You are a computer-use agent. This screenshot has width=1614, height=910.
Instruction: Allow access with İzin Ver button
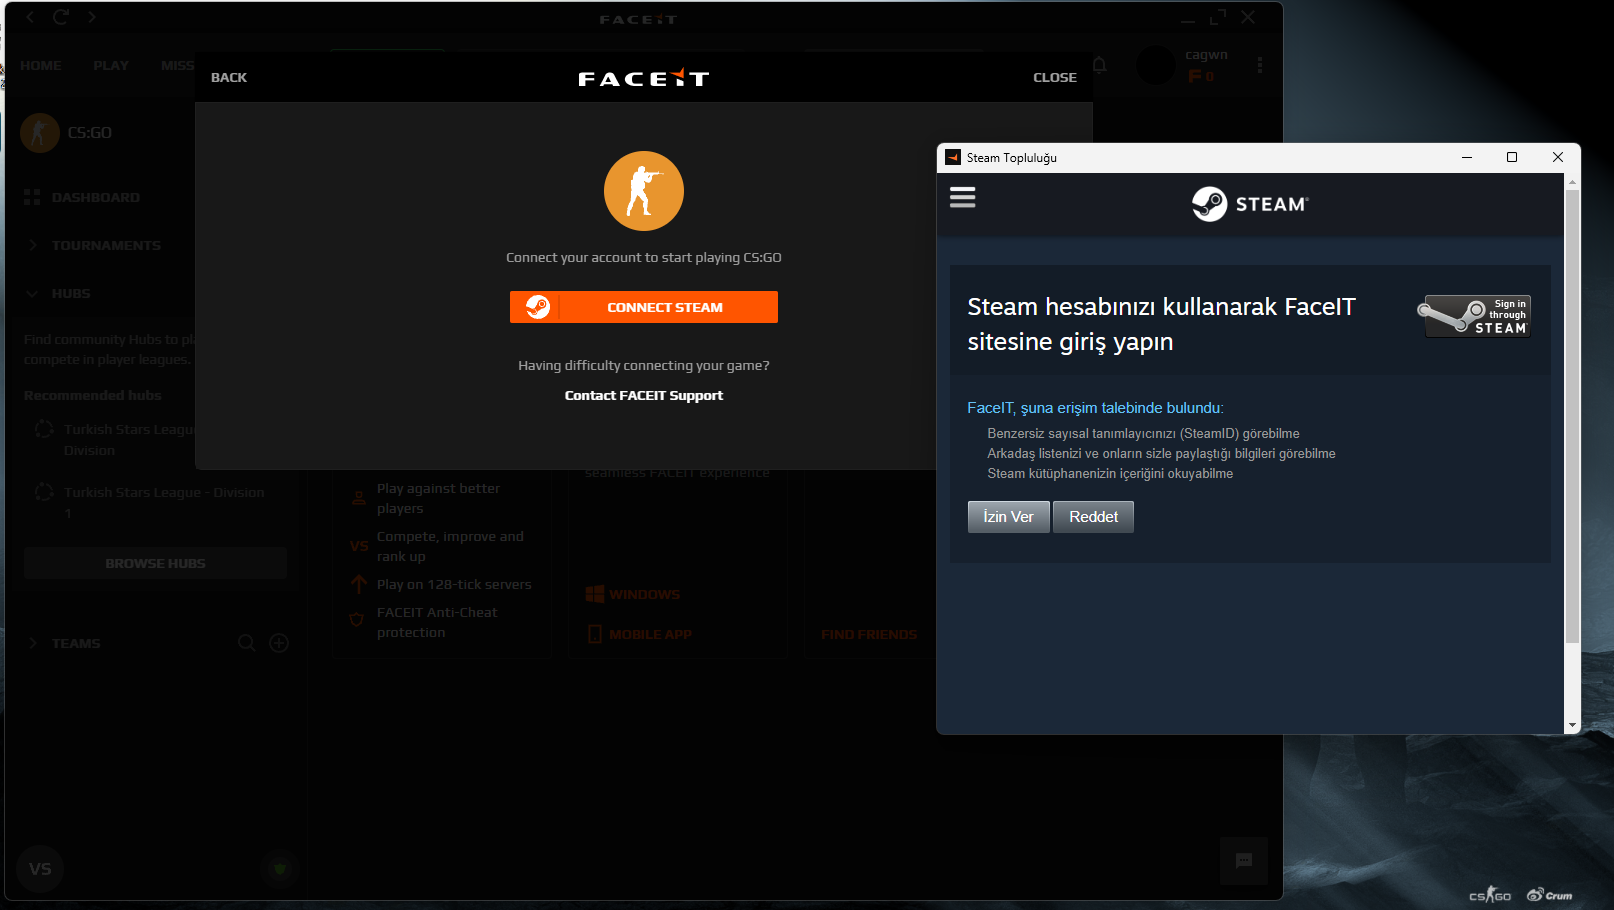pyautogui.click(x=1008, y=517)
